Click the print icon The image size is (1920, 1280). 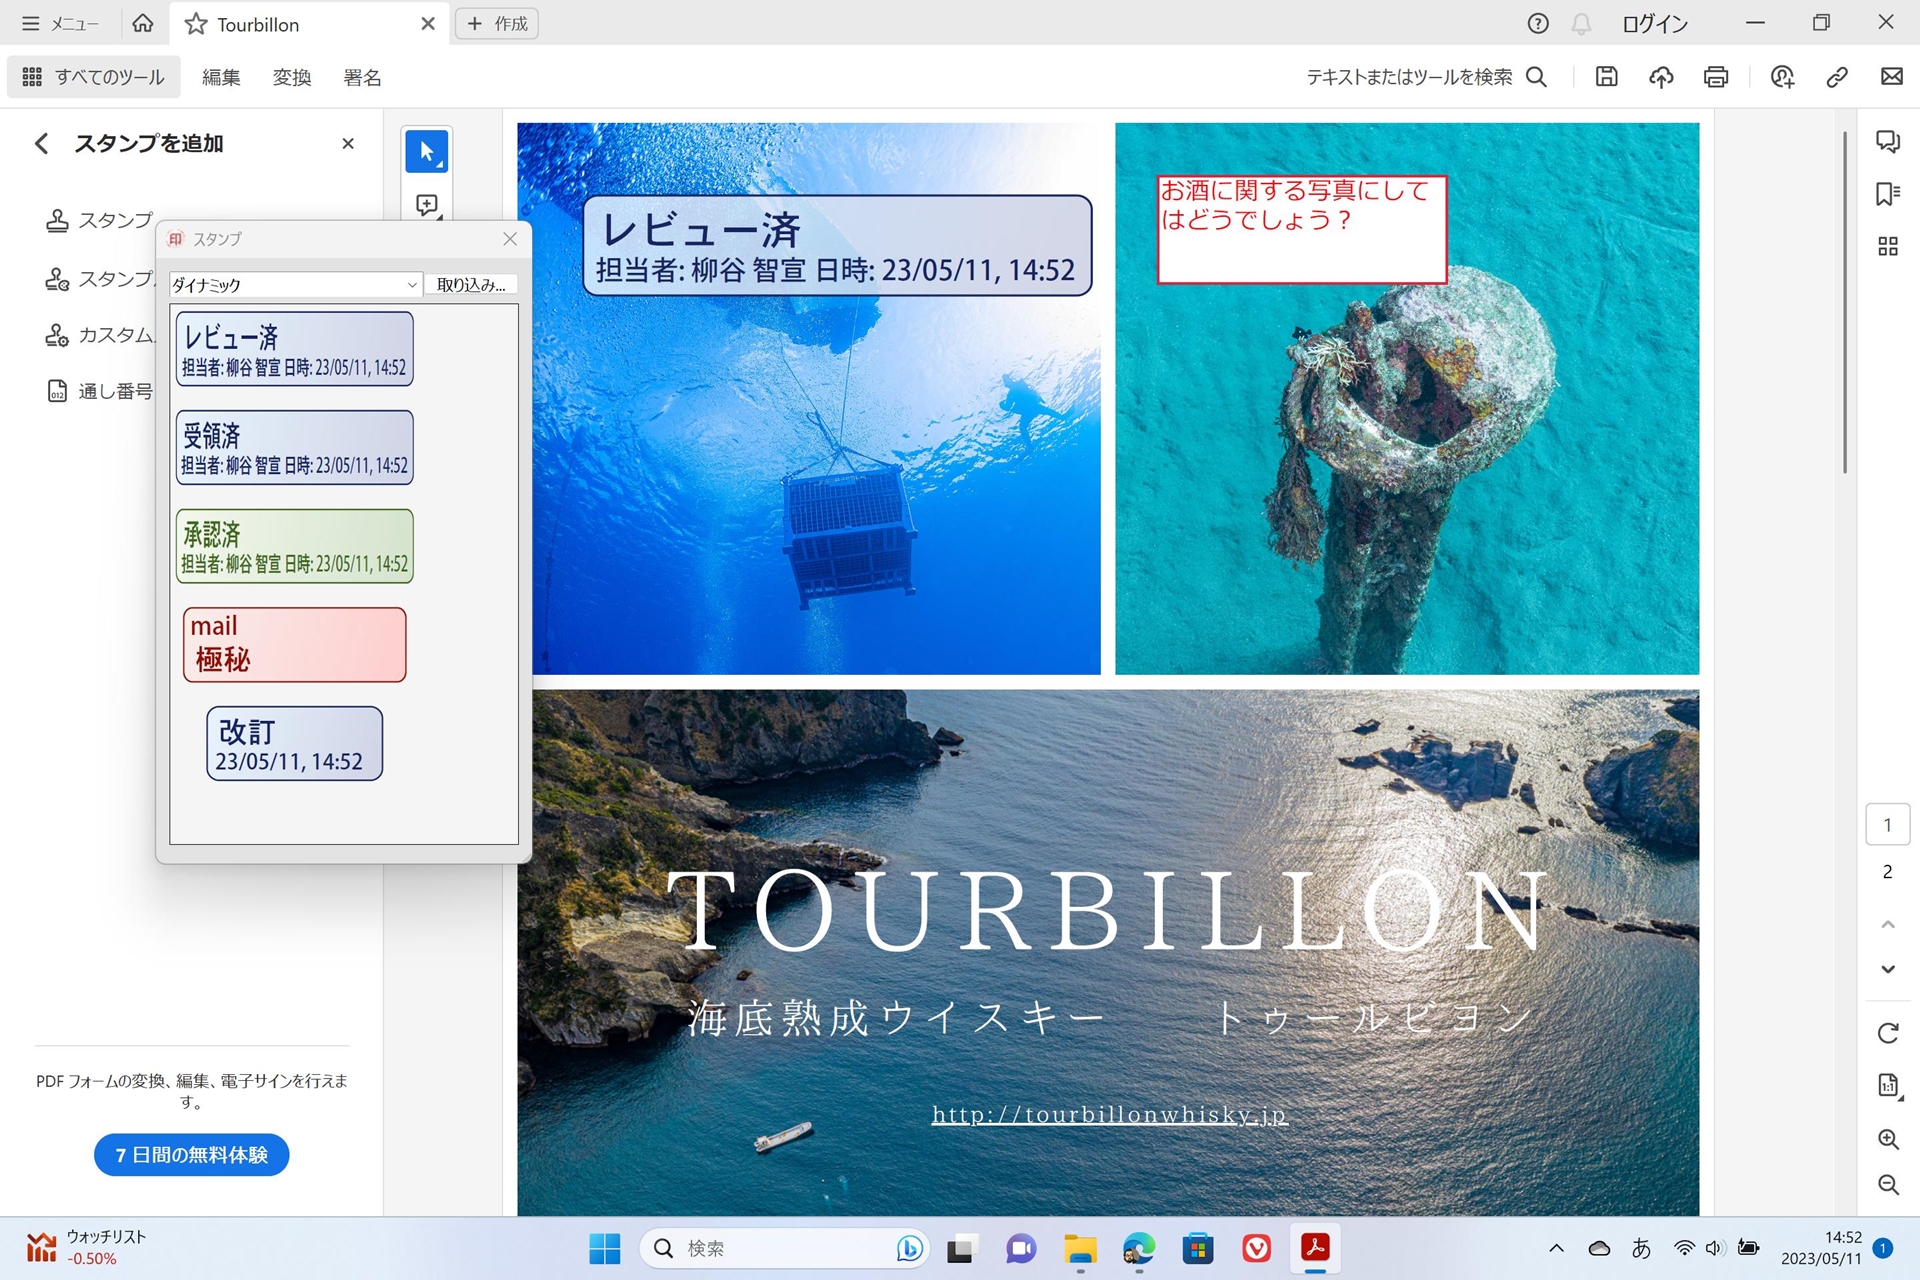click(x=1716, y=77)
